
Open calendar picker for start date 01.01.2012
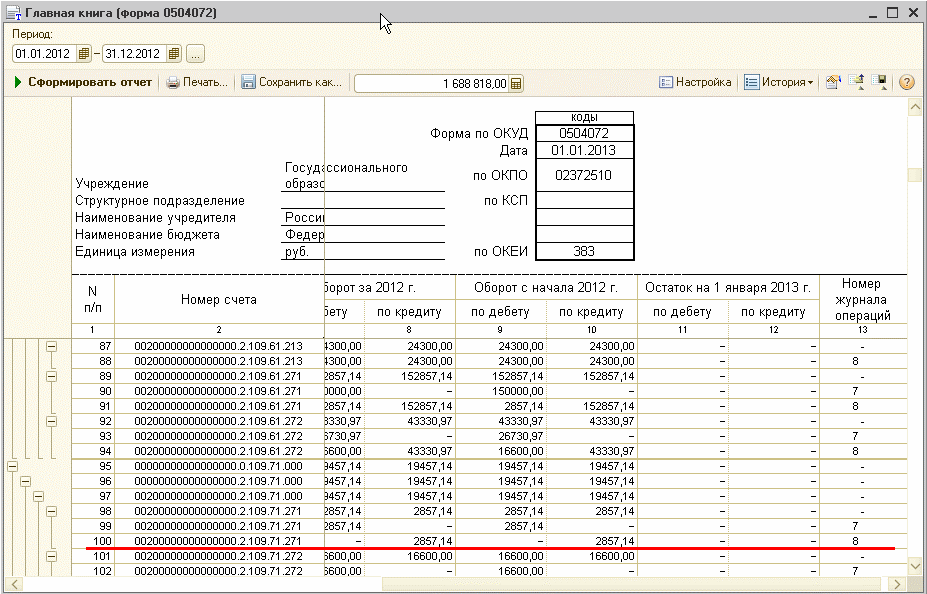coord(84,54)
